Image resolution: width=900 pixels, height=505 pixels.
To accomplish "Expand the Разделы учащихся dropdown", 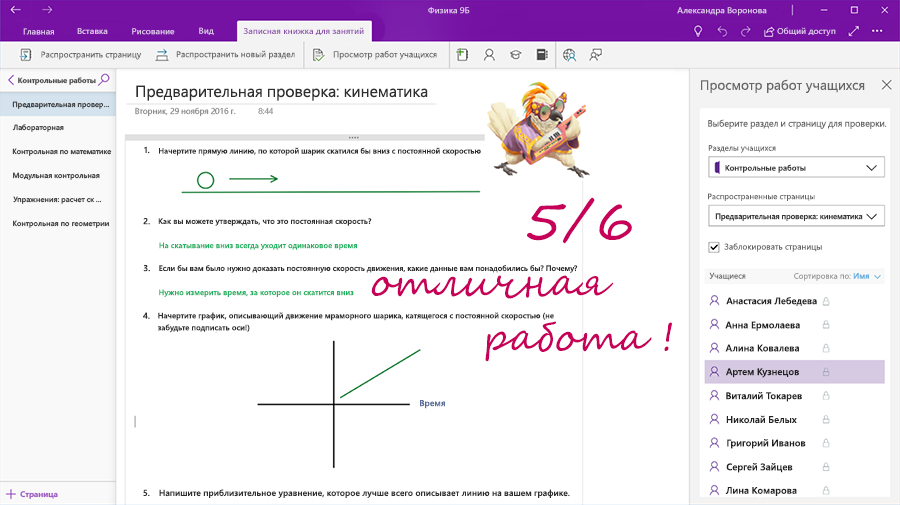I will tap(796, 167).
